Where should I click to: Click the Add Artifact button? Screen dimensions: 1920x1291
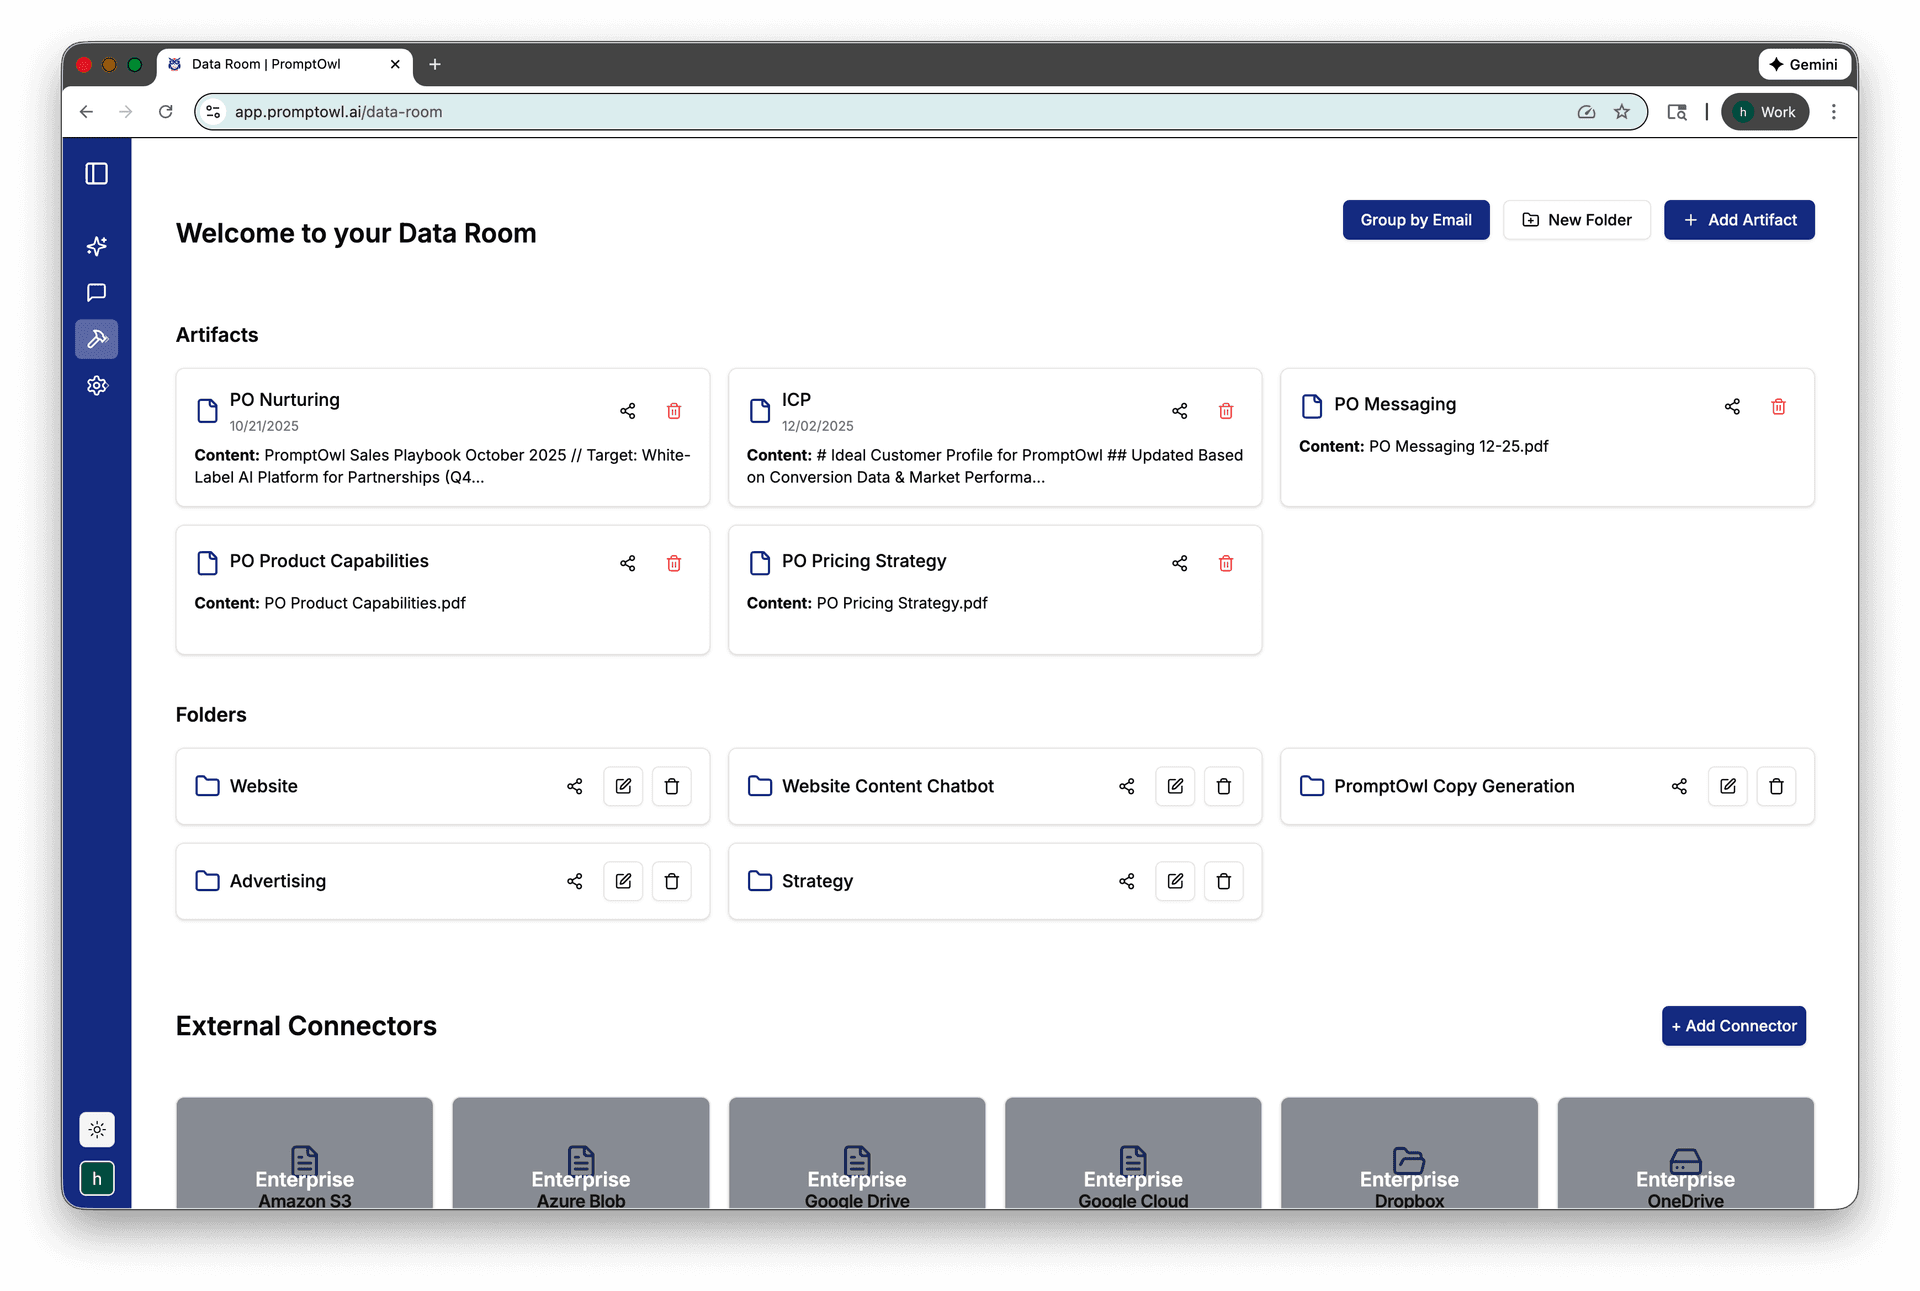tap(1739, 219)
